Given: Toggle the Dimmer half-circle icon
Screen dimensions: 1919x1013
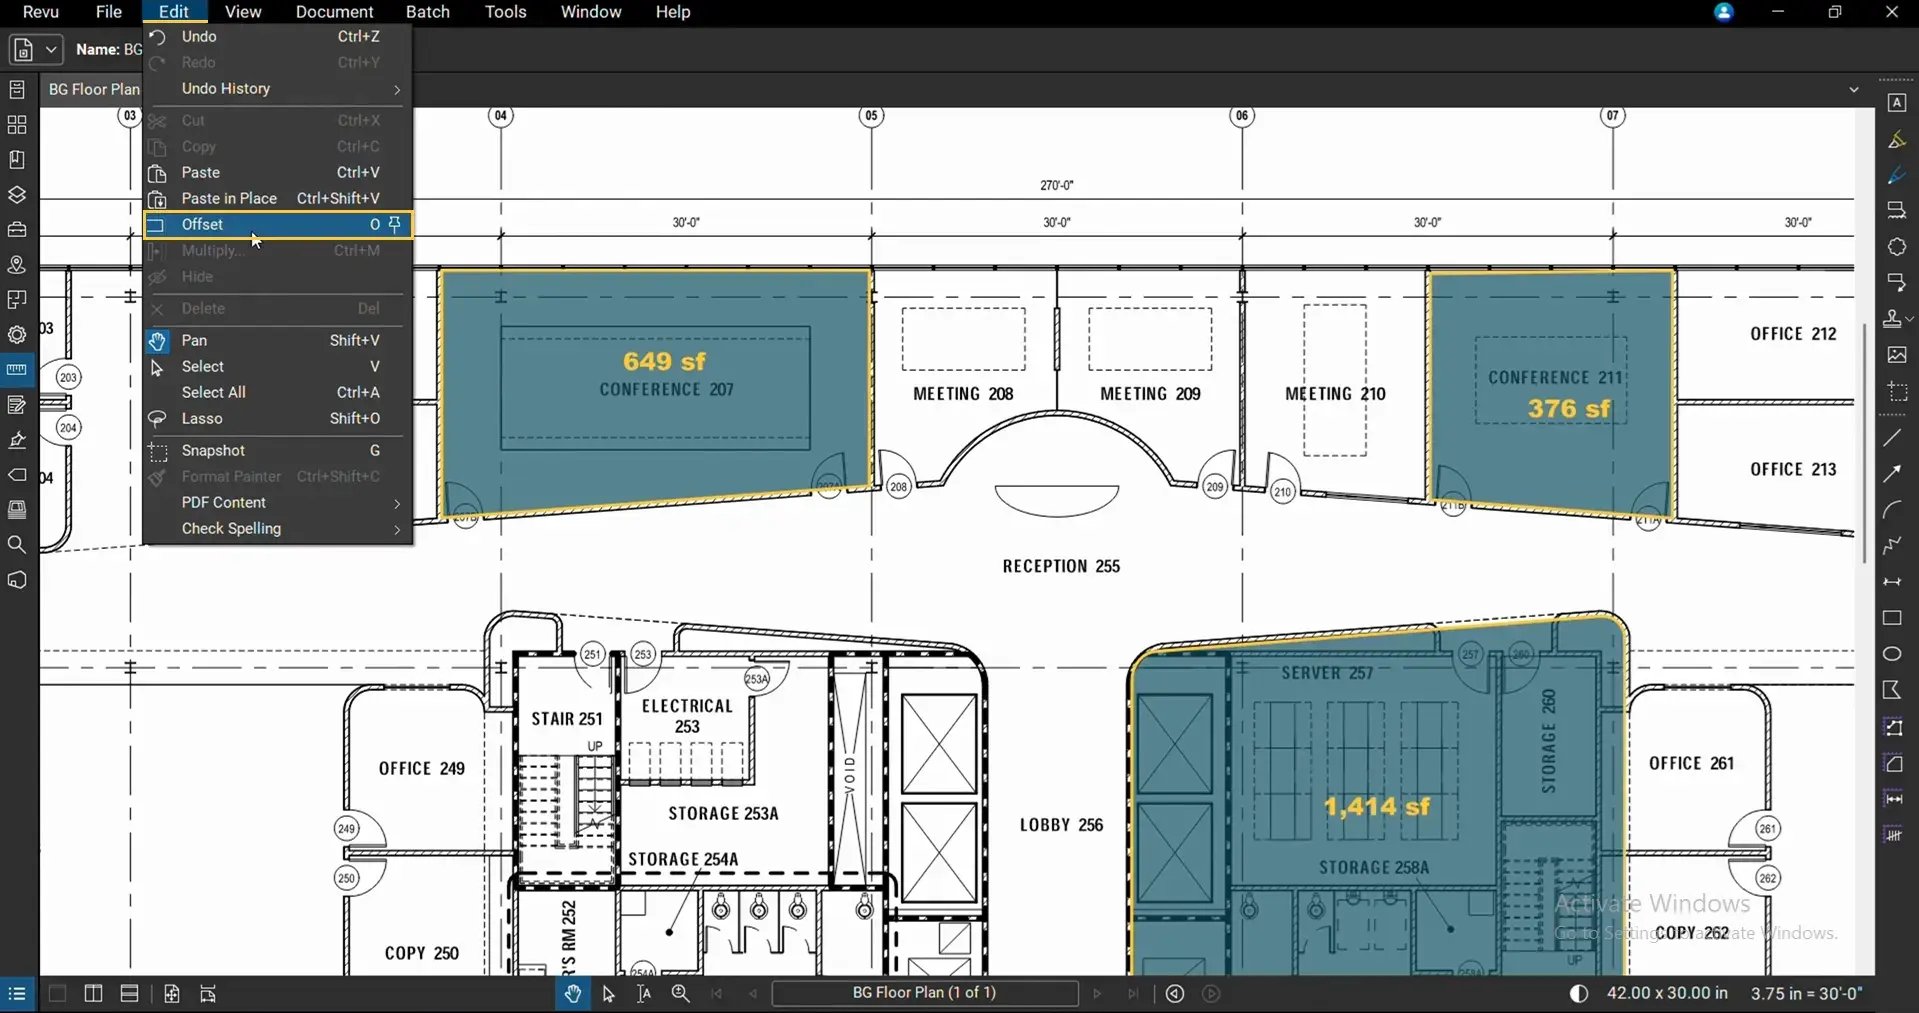Looking at the screenshot, I should point(1579,993).
